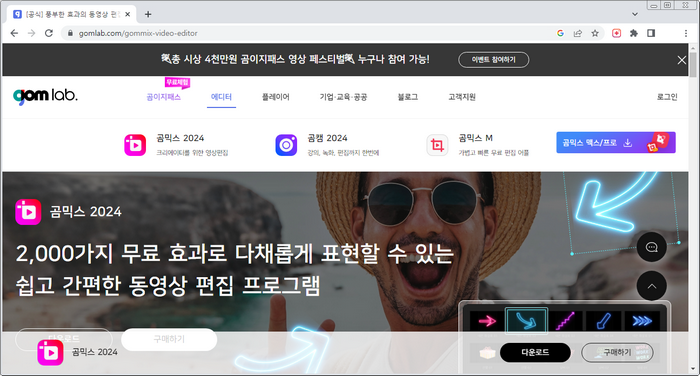
Task: Open the 곰캠 2024 product link
Action: click(327, 138)
